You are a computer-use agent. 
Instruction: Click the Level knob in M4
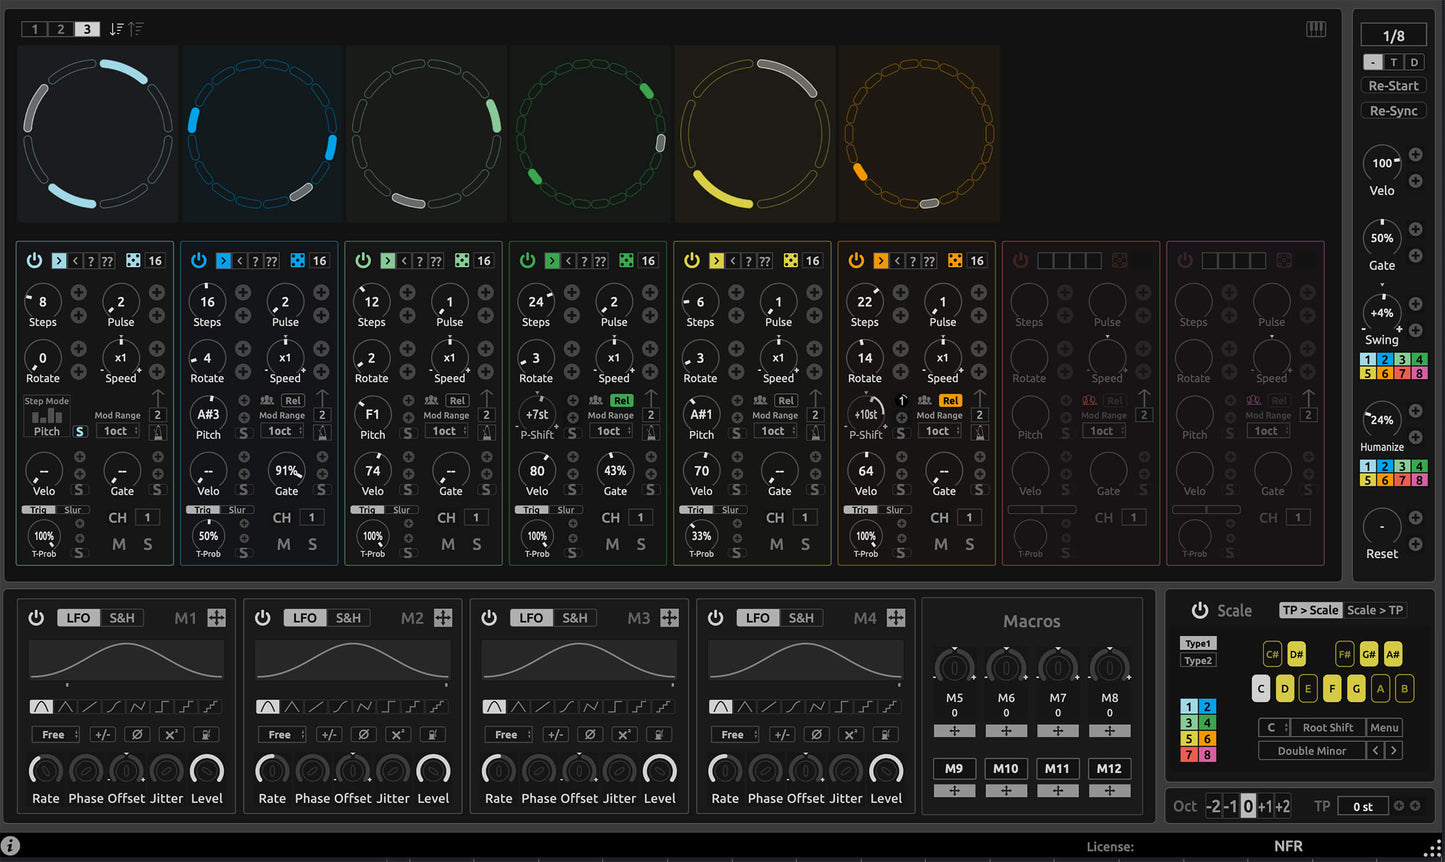(x=886, y=770)
